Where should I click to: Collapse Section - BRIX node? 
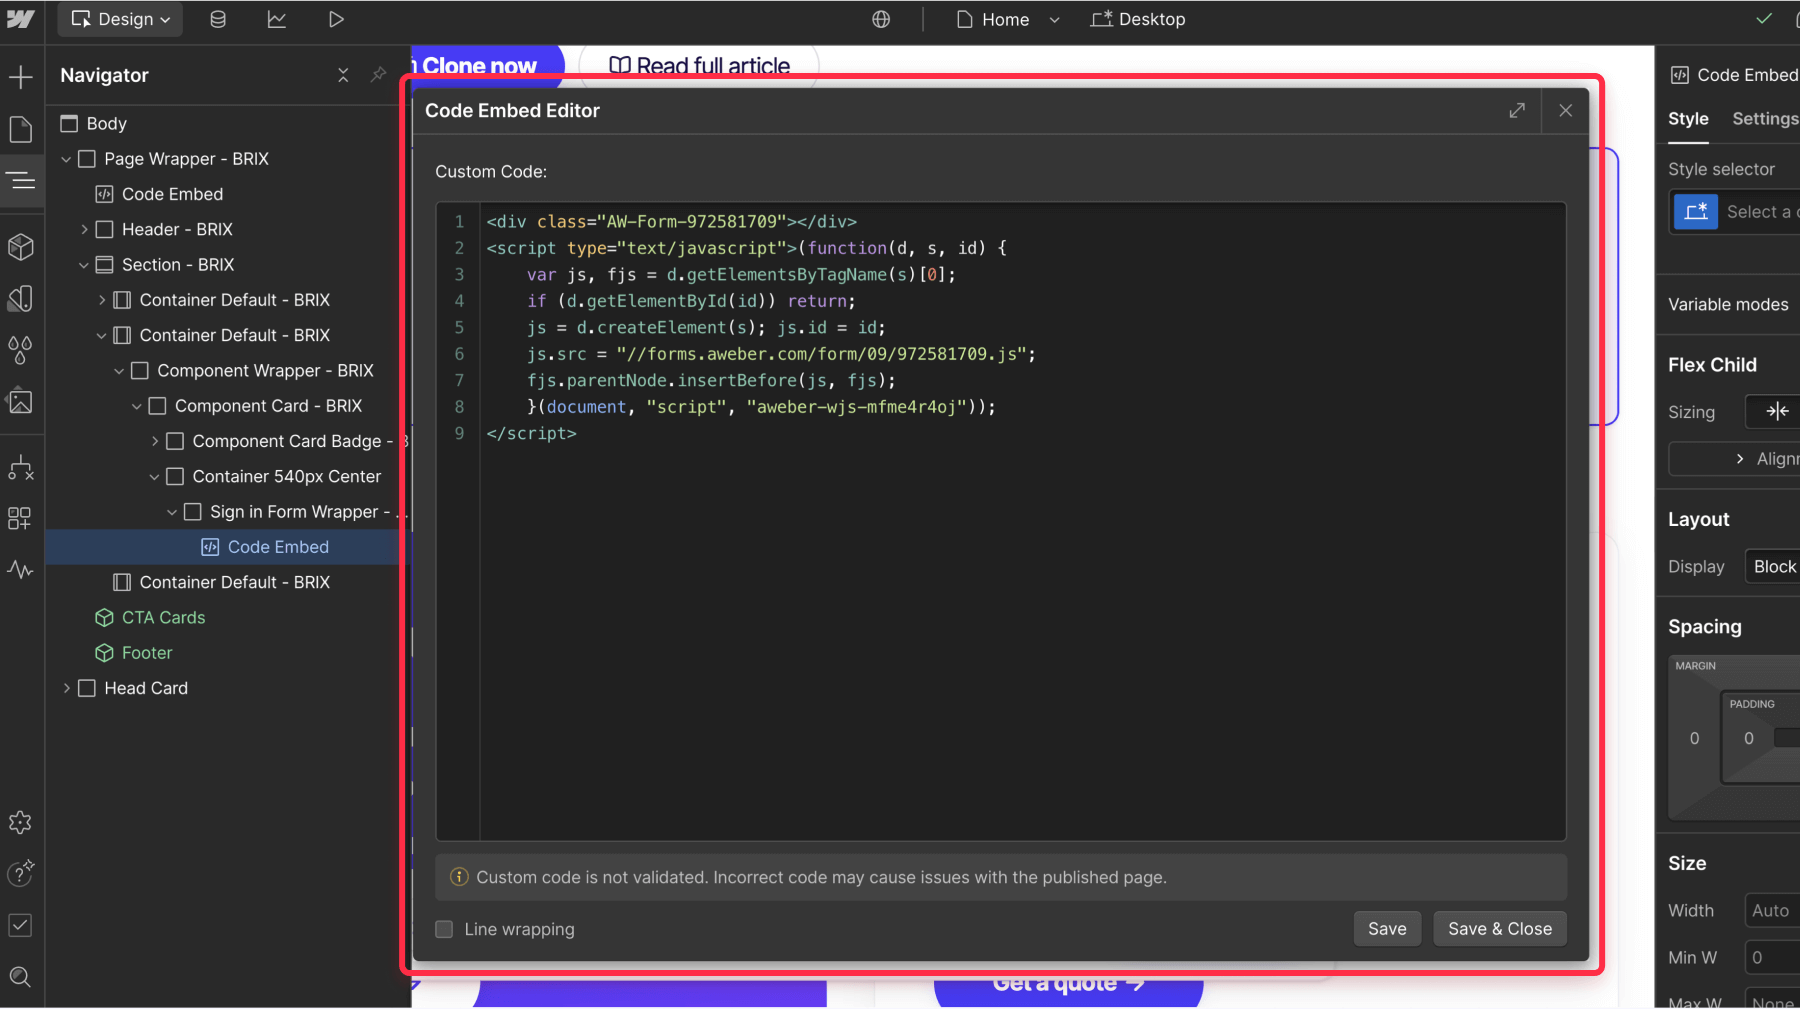tap(84, 265)
